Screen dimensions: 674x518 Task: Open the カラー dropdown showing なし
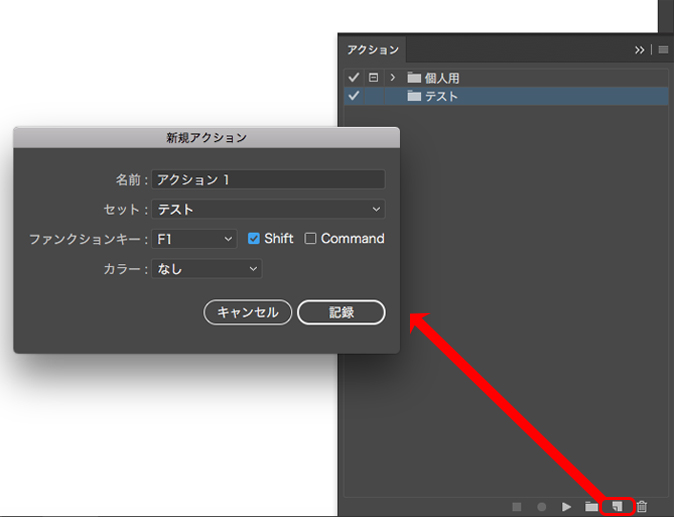(206, 269)
